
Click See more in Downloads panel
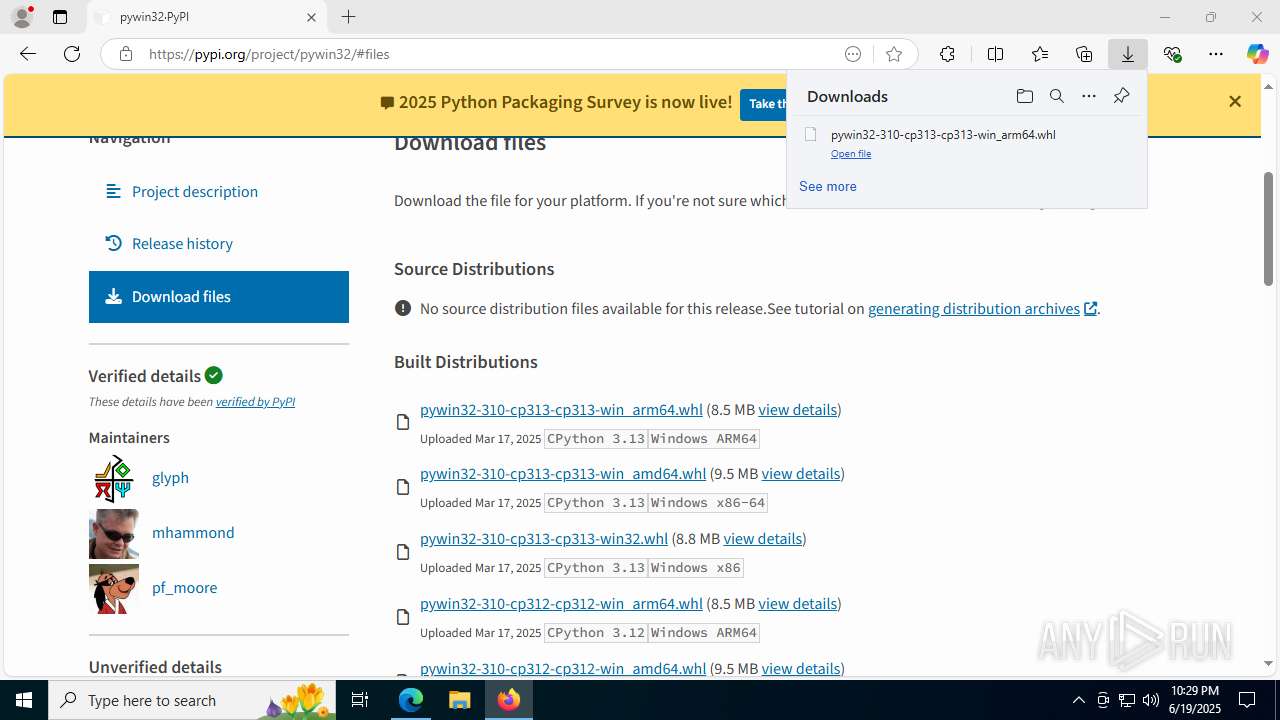827,186
